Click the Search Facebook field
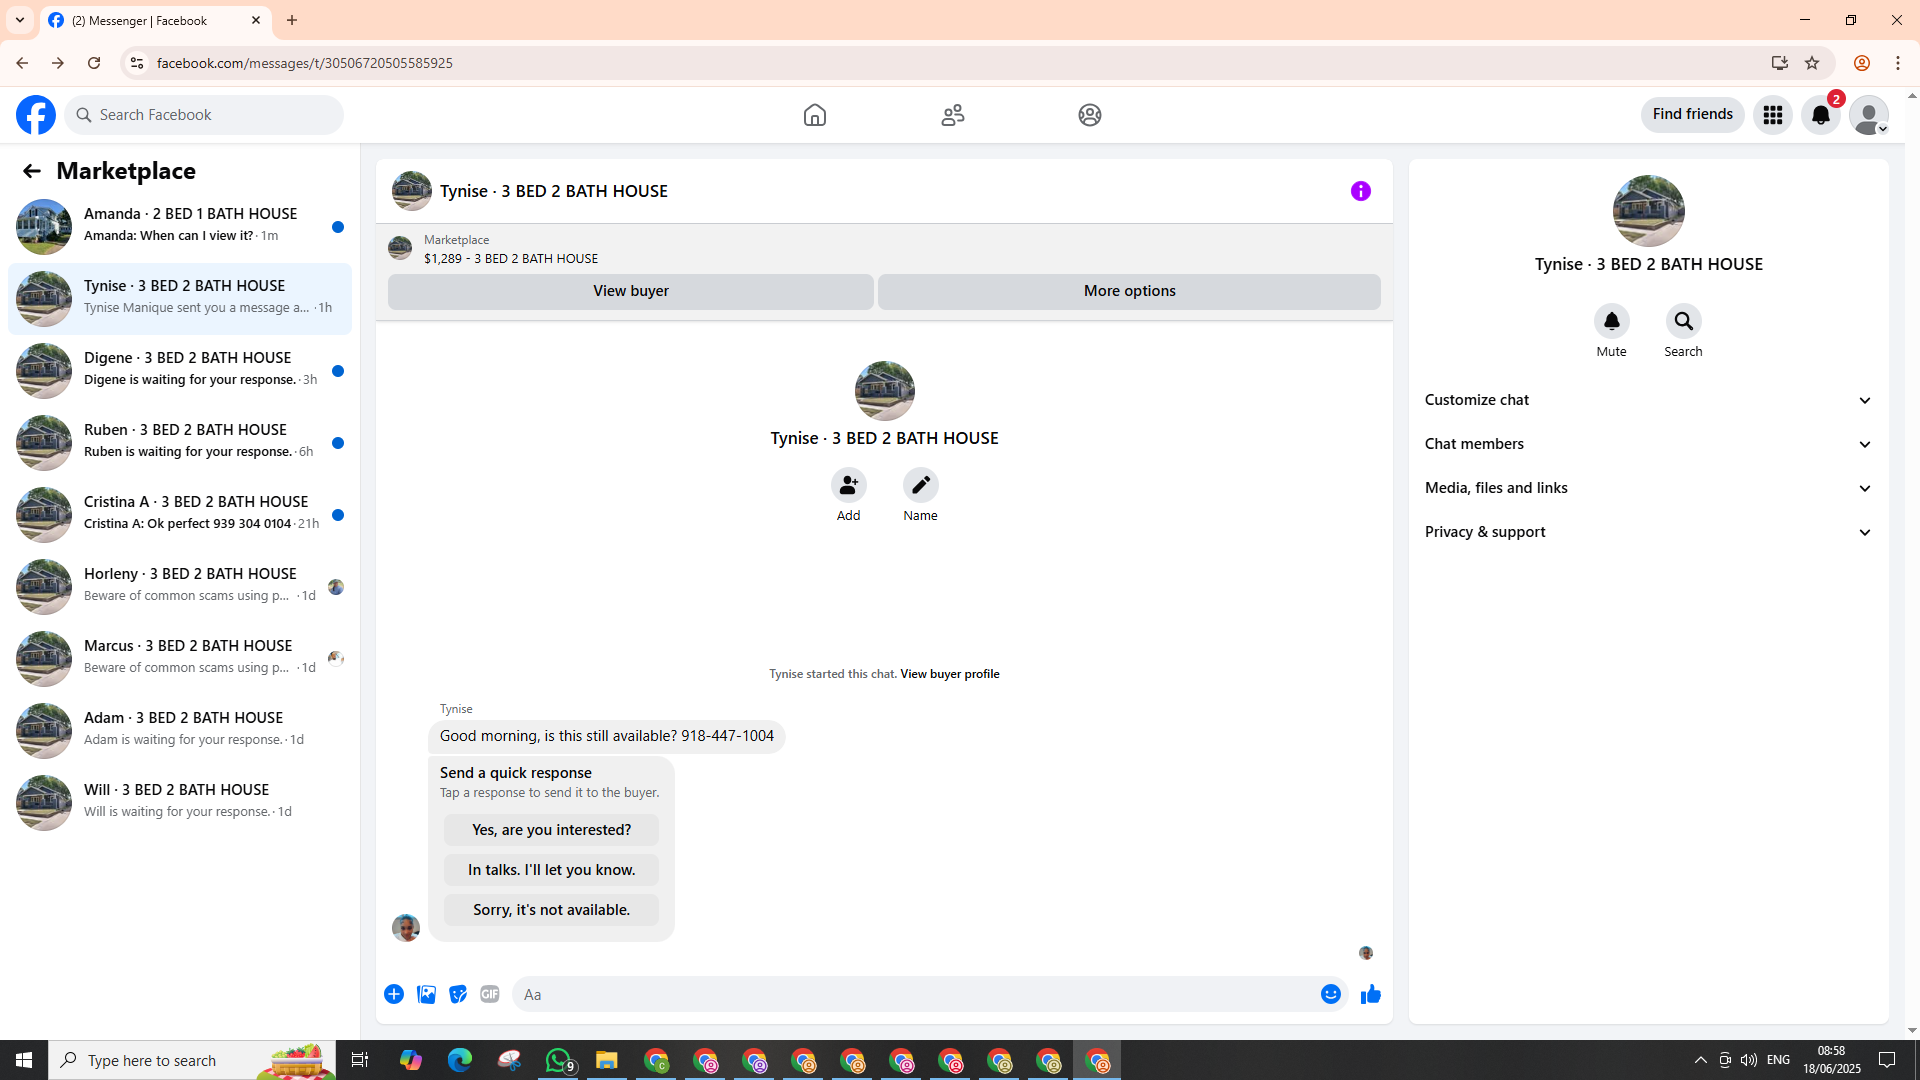 coord(204,115)
